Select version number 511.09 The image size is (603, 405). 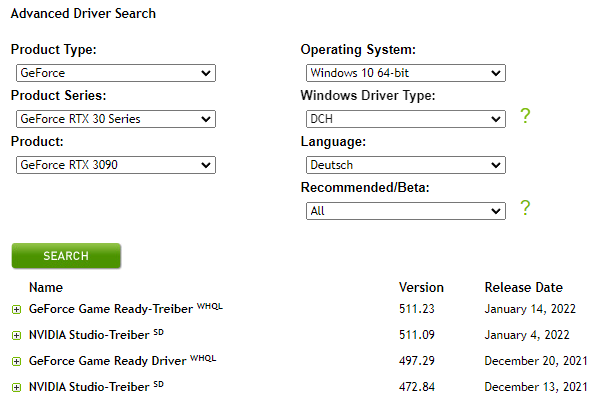pos(416,335)
